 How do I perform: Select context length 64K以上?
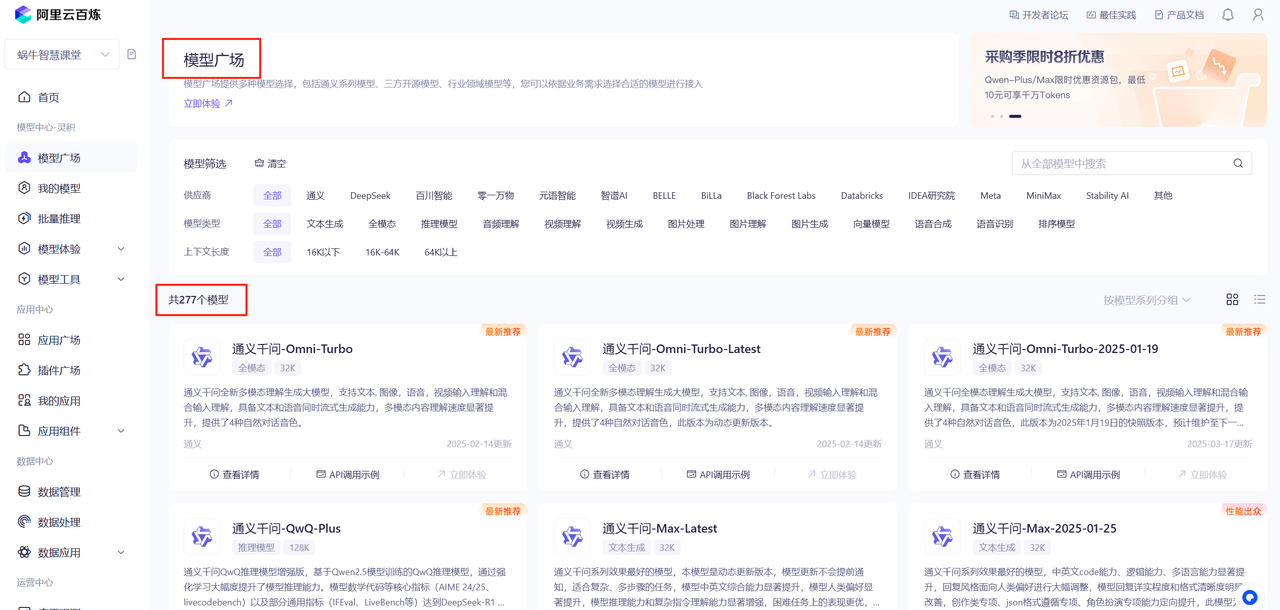tap(441, 252)
